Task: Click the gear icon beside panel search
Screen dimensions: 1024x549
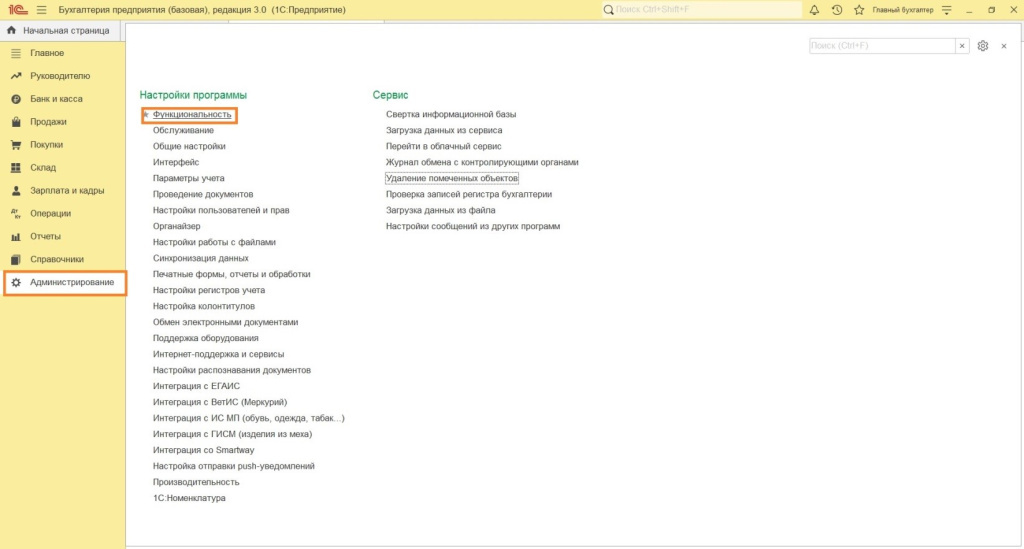Action: [x=983, y=46]
